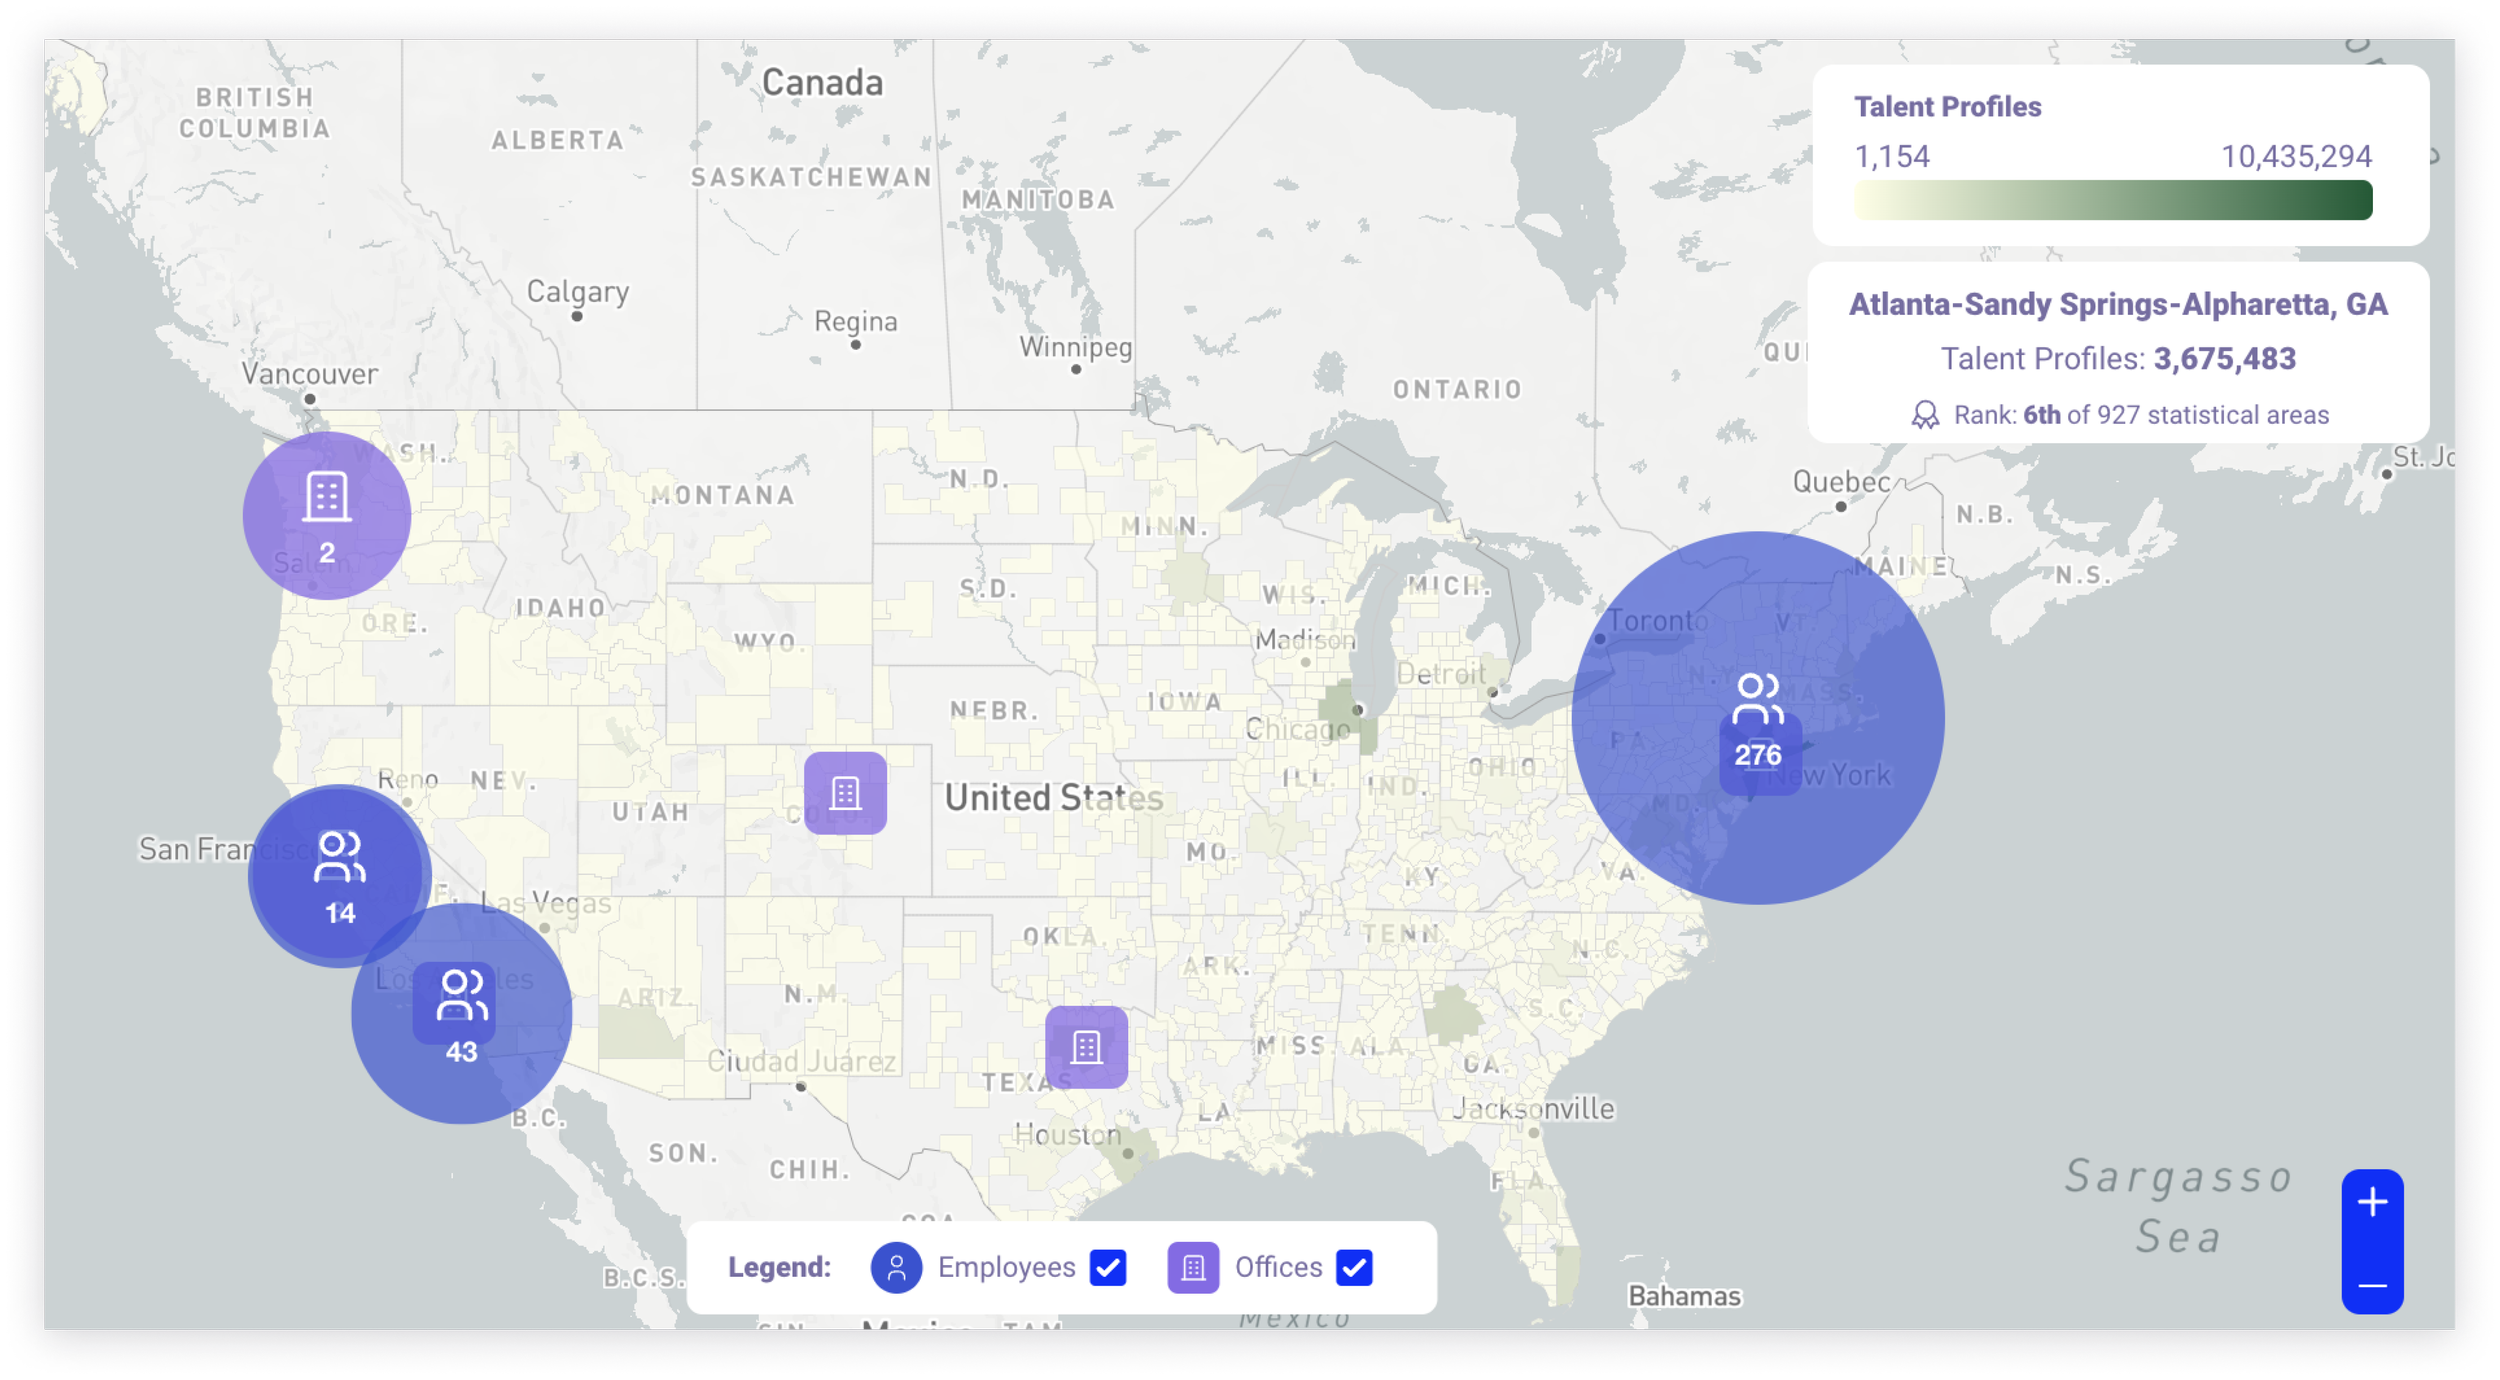Click the rank ribbon badge icon
The image size is (2500, 1380).
click(x=1924, y=415)
